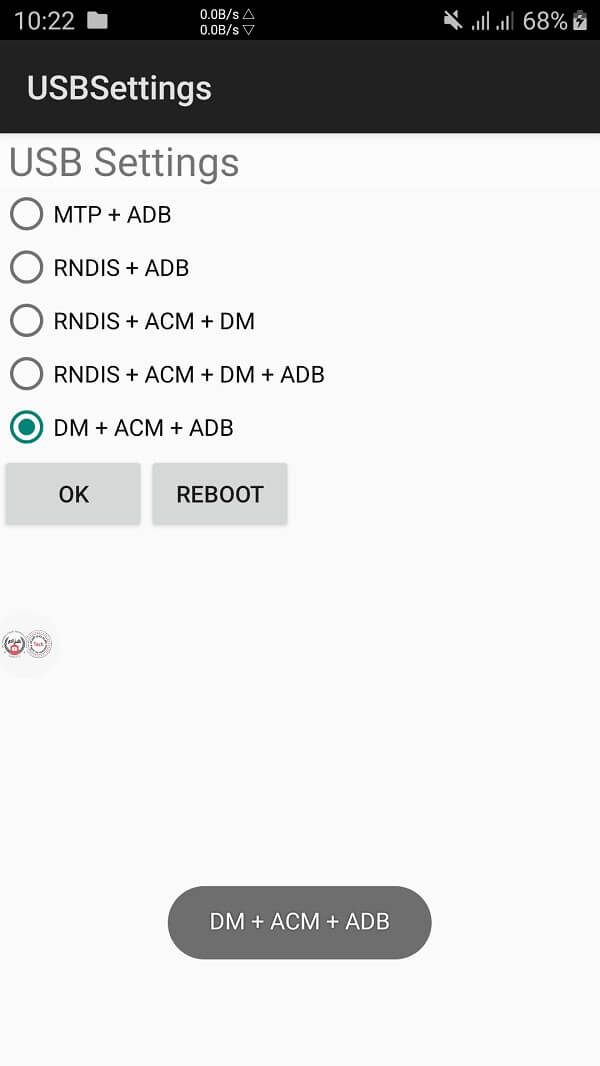Tap the 68% battery percentage text

545,20
